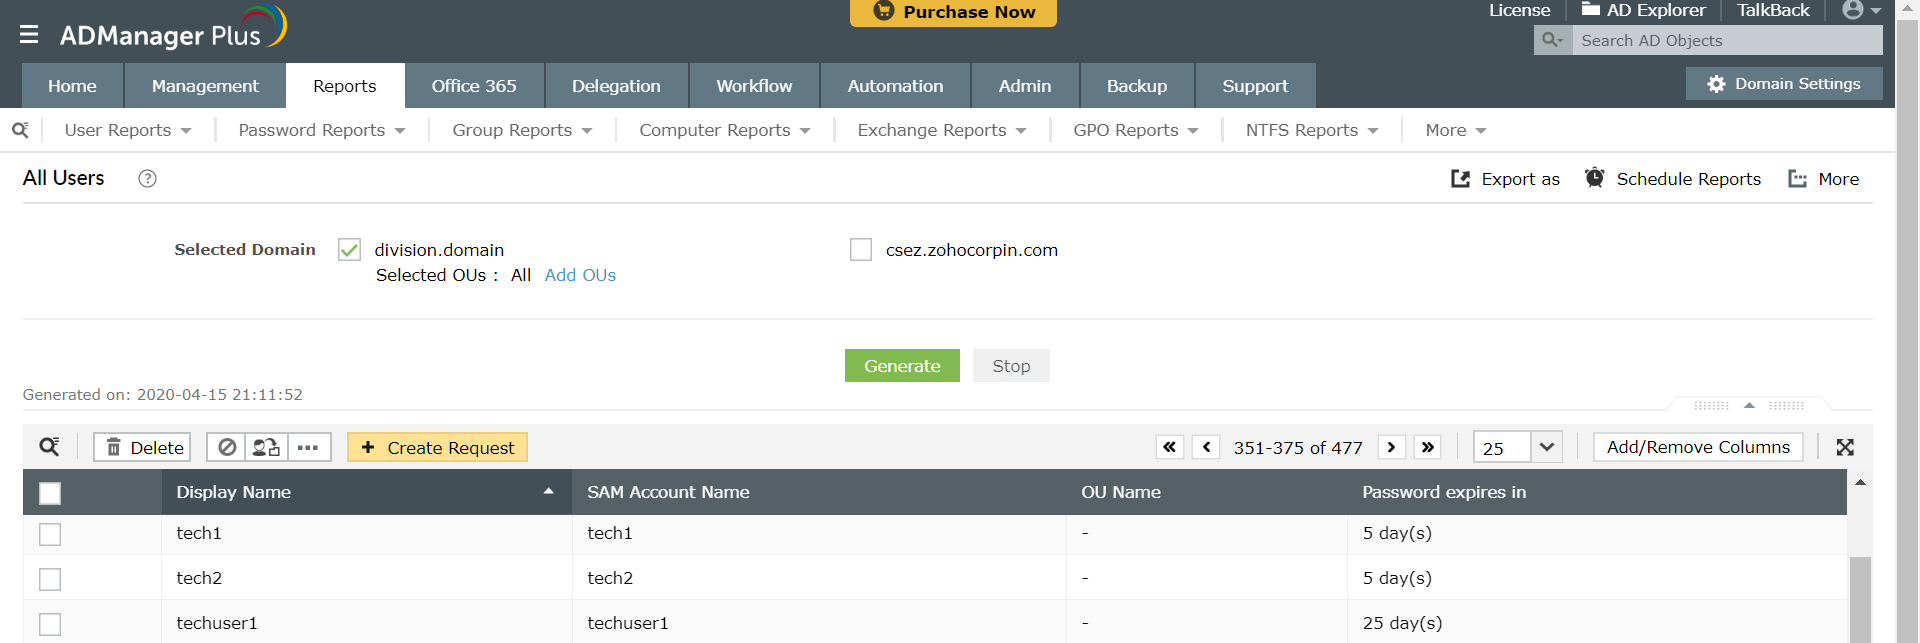1920x643 pixels.
Task: Go to the first page of results
Action: click(1169, 447)
